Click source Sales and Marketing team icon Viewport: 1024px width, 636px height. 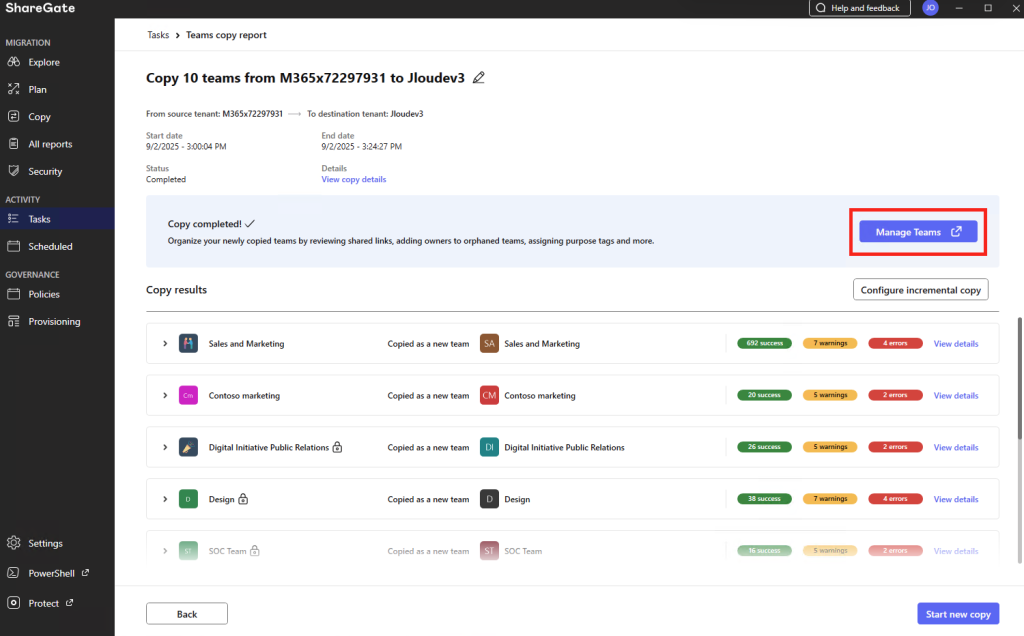click(x=188, y=343)
